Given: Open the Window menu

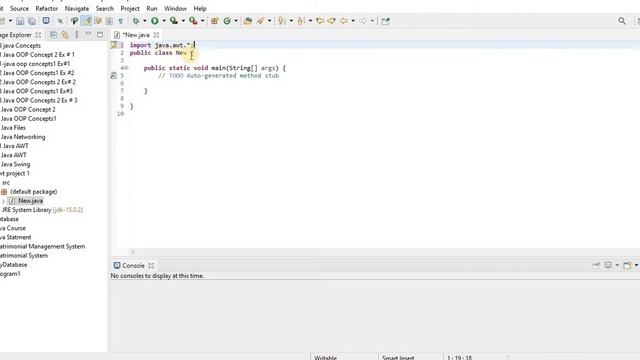Looking at the screenshot, I should (175, 8).
